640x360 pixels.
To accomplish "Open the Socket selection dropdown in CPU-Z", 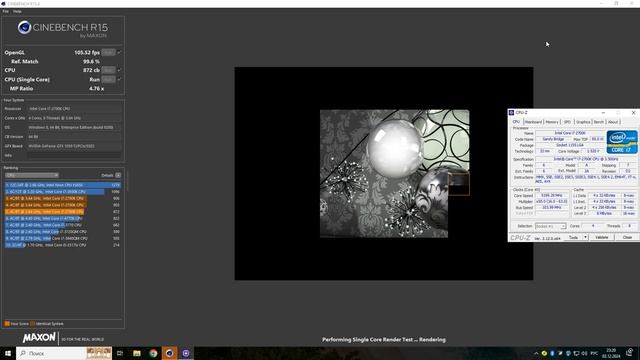I will (x=550, y=226).
